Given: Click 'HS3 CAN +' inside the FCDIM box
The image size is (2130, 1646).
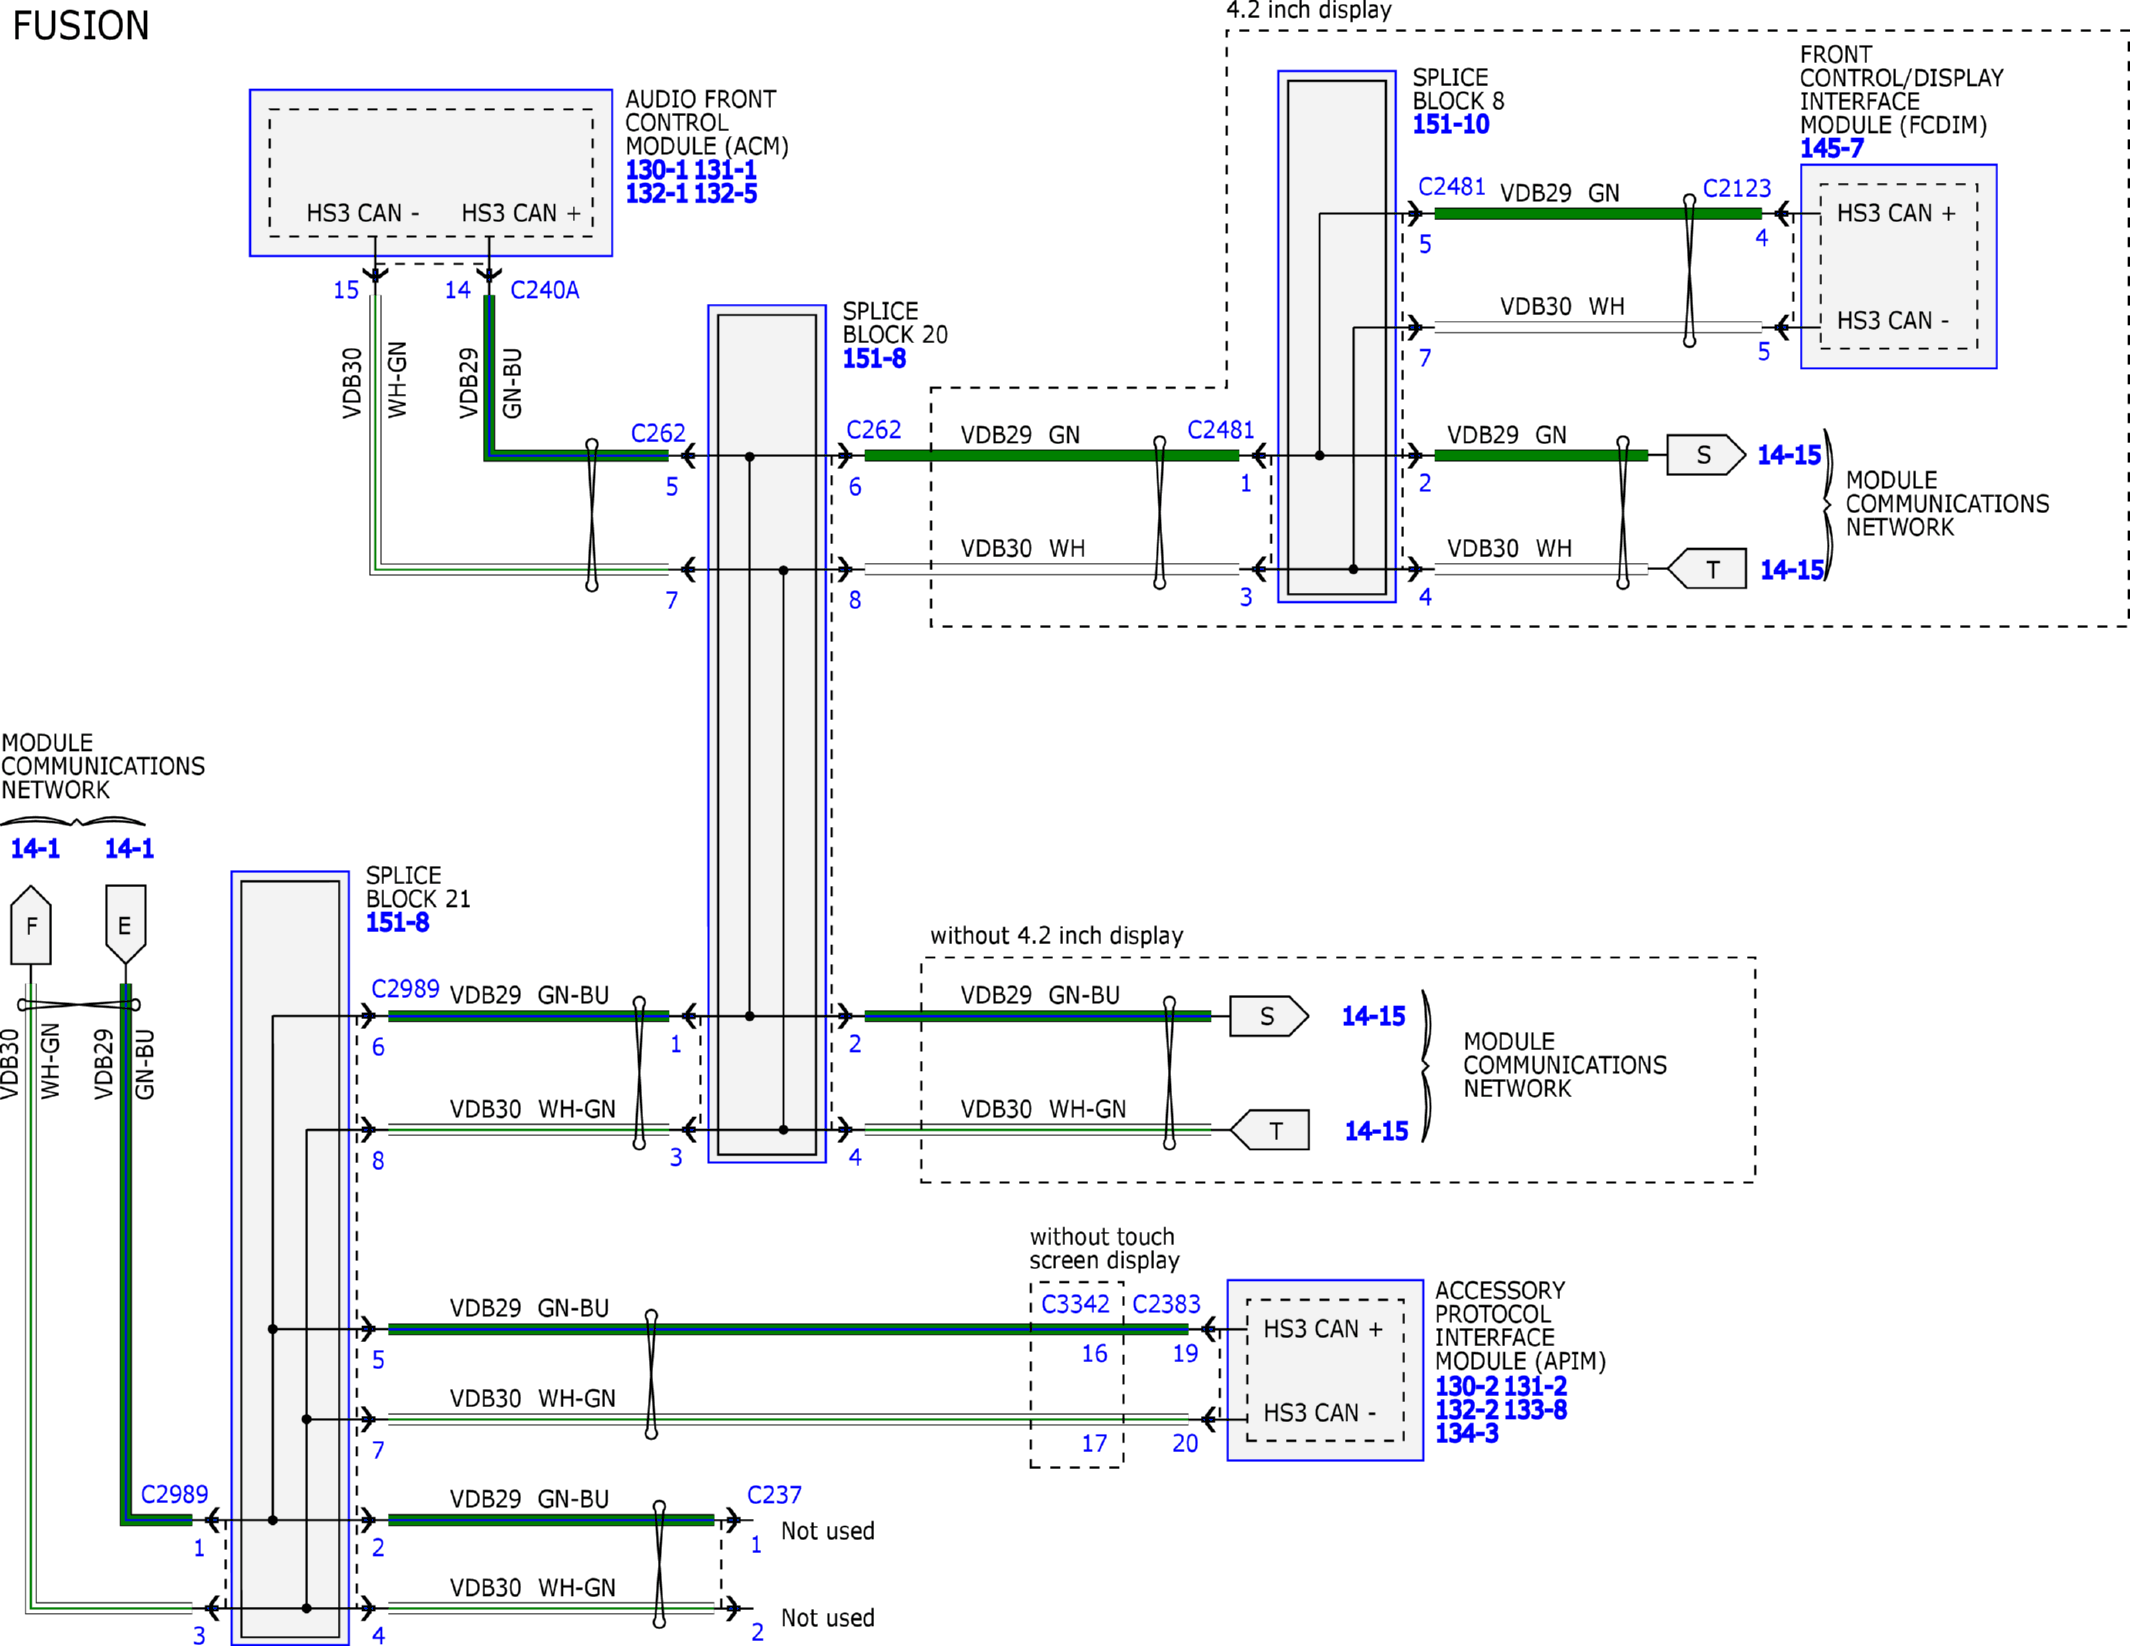Looking at the screenshot, I should [1896, 214].
